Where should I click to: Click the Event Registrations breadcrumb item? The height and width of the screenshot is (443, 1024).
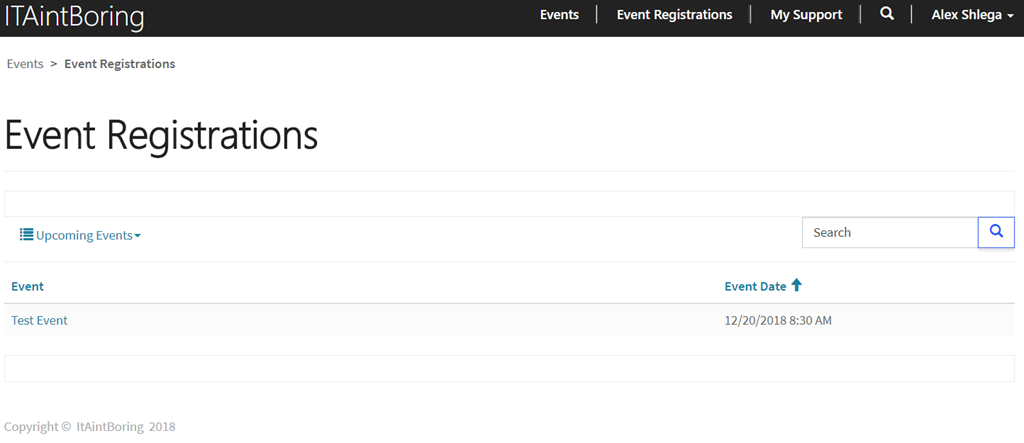pos(120,64)
